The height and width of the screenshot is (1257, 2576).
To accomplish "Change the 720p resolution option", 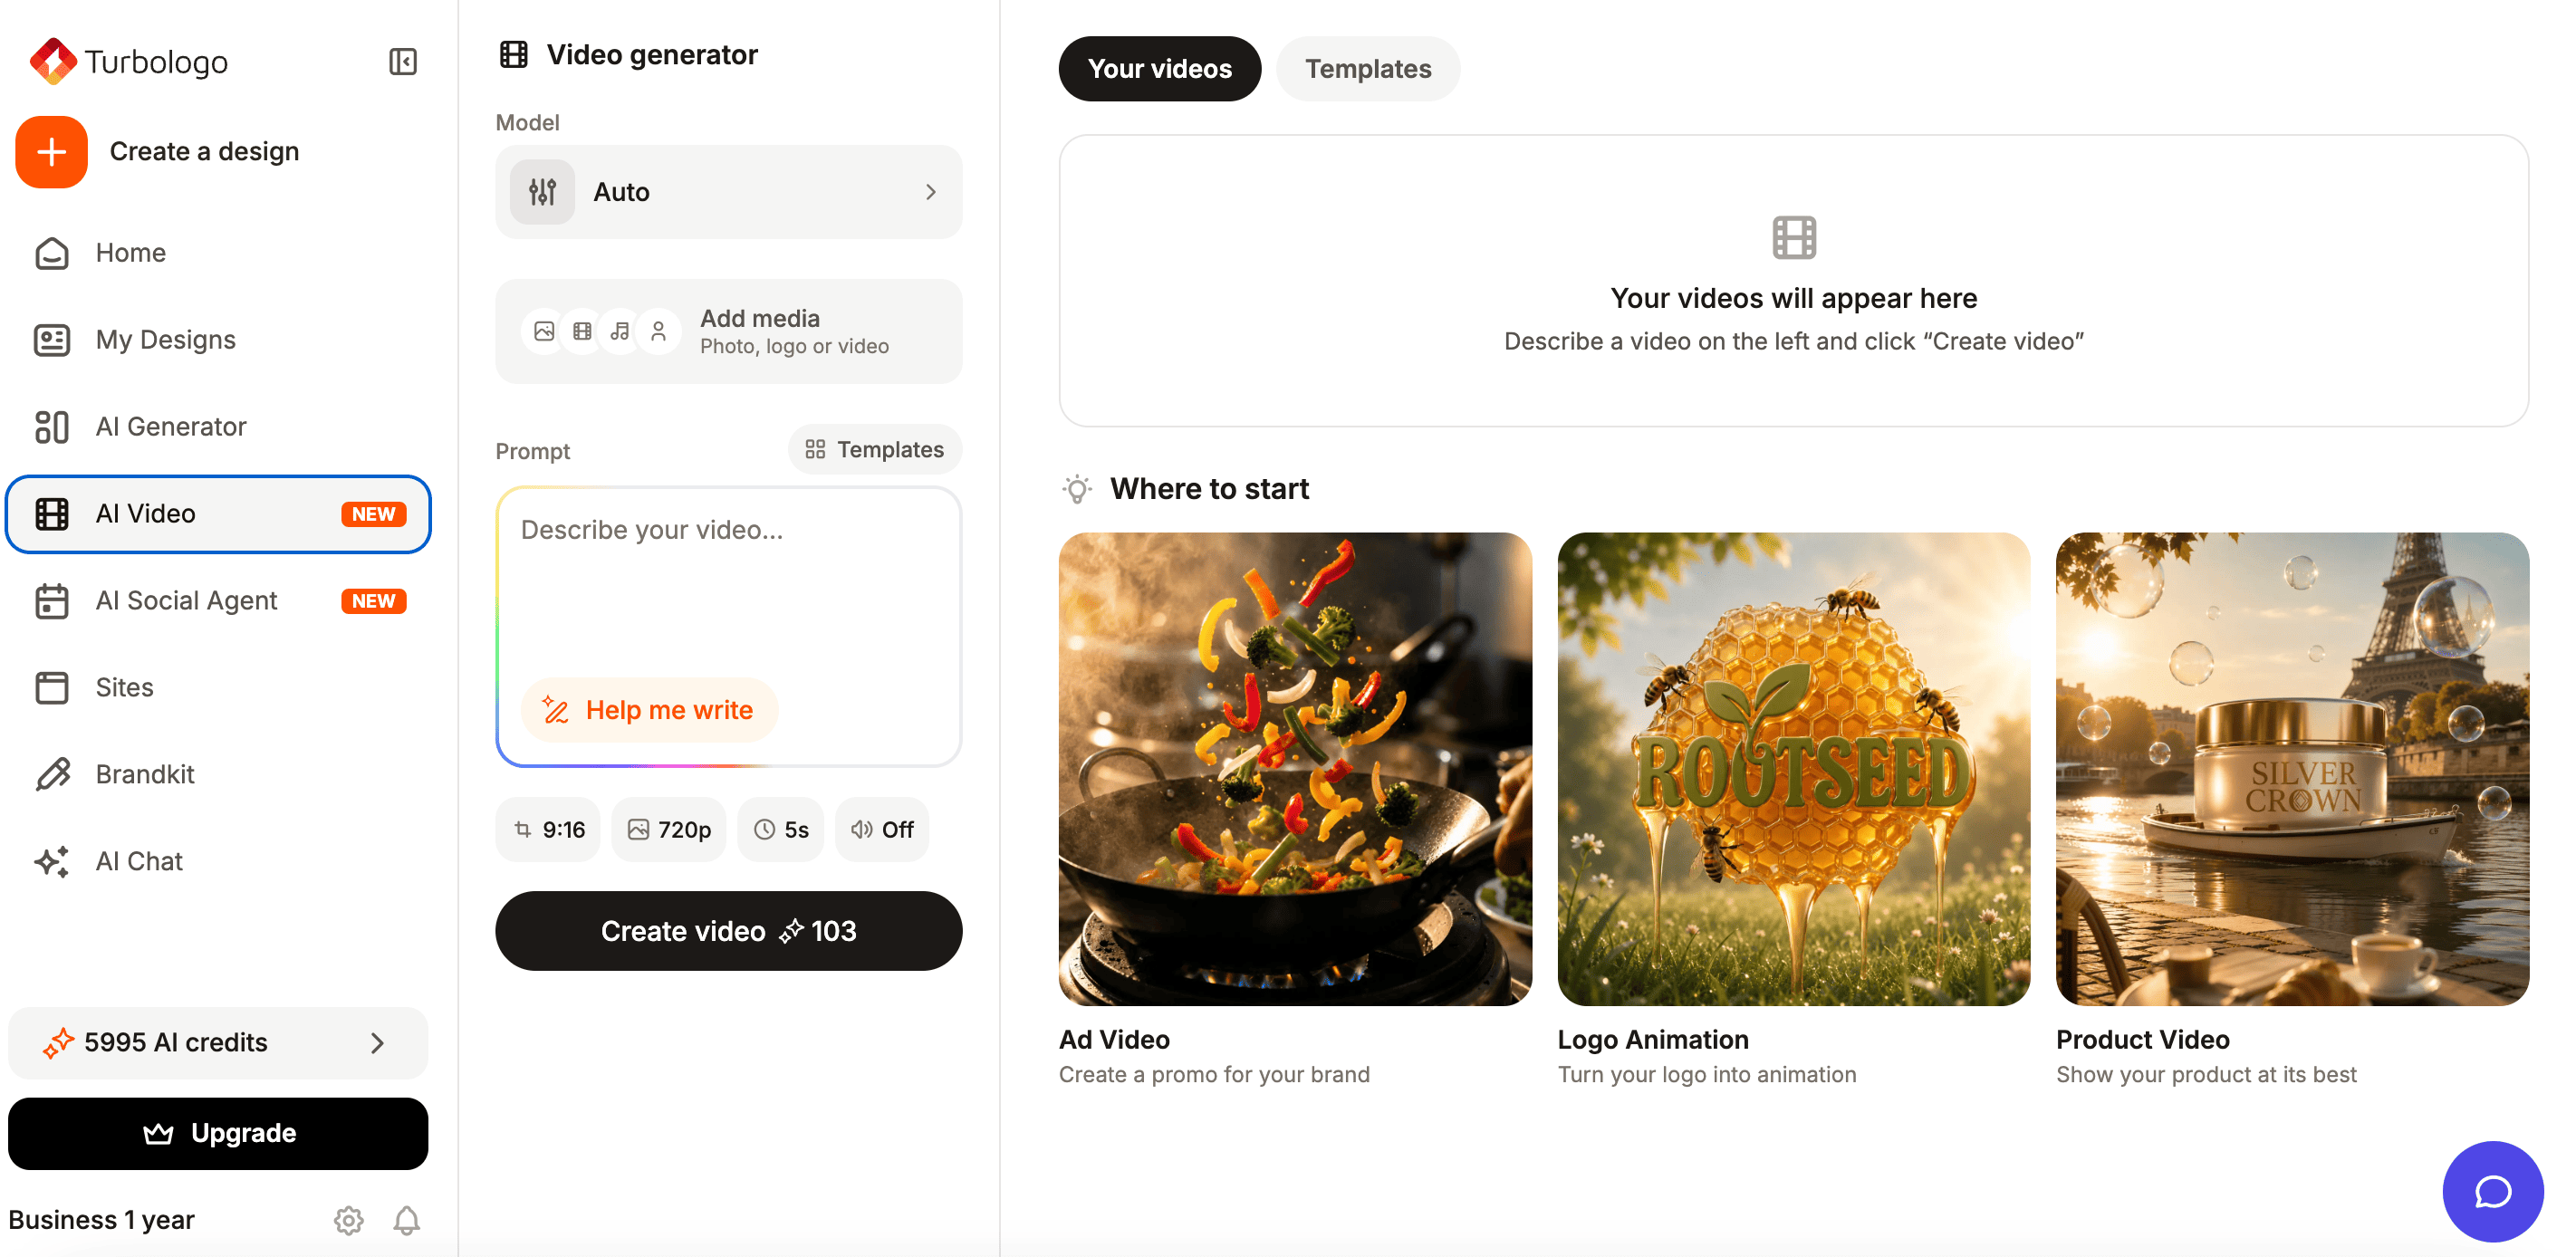I will (x=669, y=829).
